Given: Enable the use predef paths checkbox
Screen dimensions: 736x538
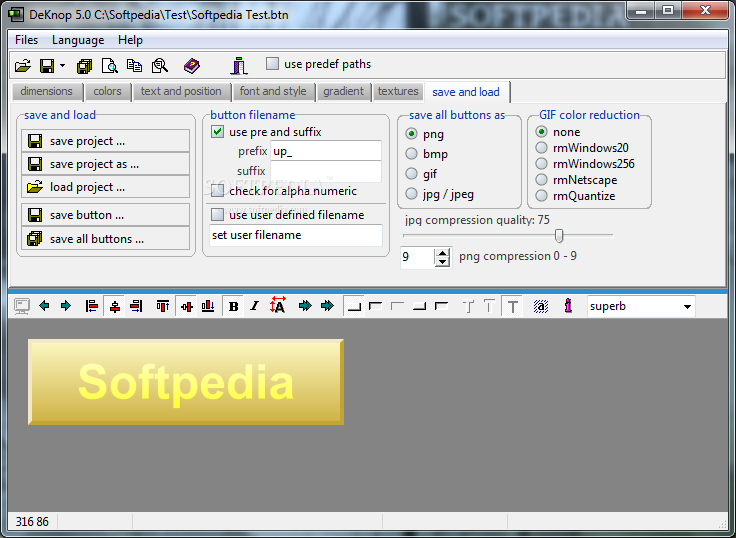Looking at the screenshot, I should (272, 63).
